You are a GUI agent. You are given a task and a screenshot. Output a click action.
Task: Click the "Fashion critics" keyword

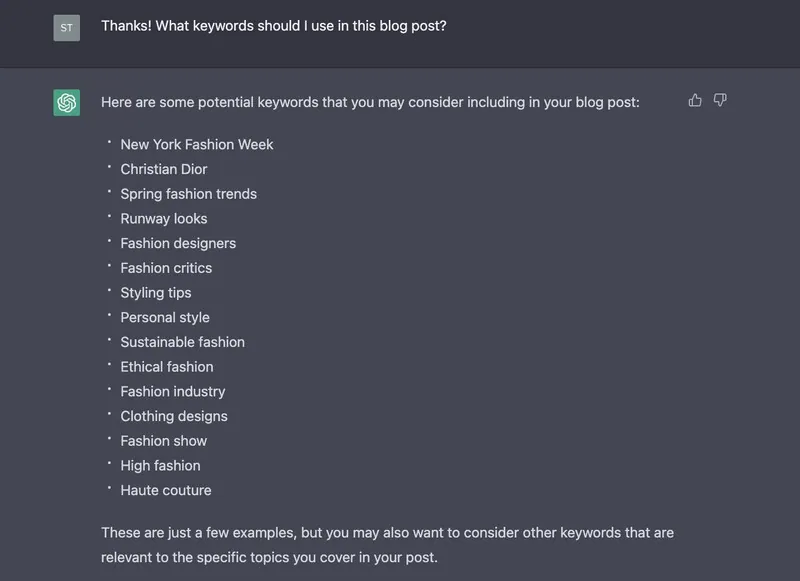pos(166,268)
